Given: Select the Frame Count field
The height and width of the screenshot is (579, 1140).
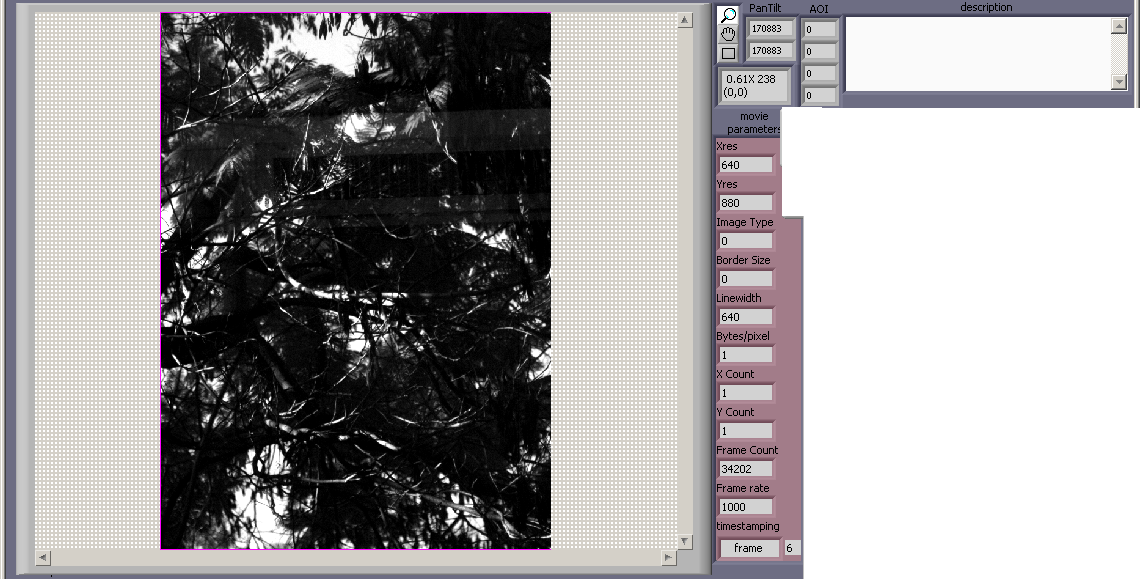Looking at the screenshot, I should tap(745, 469).
